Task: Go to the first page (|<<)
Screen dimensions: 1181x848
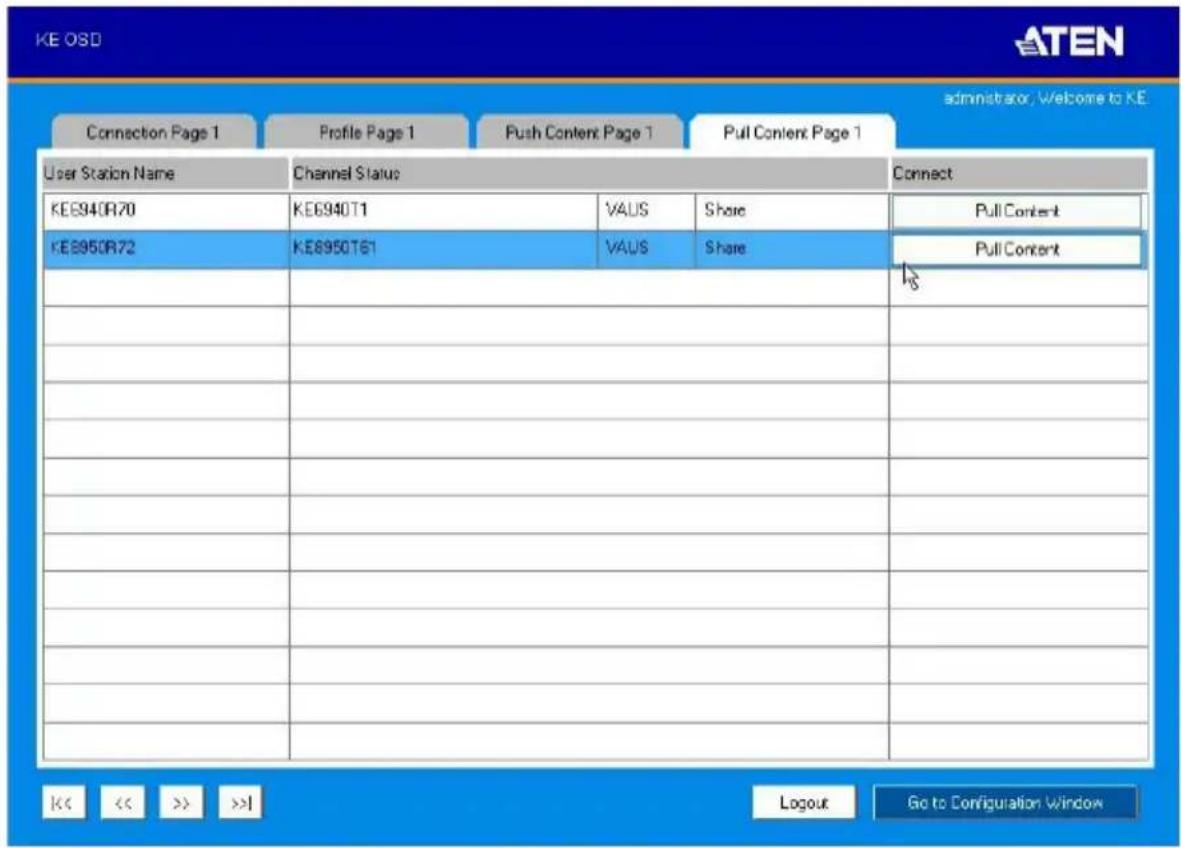Action: pyautogui.click(x=63, y=803)
